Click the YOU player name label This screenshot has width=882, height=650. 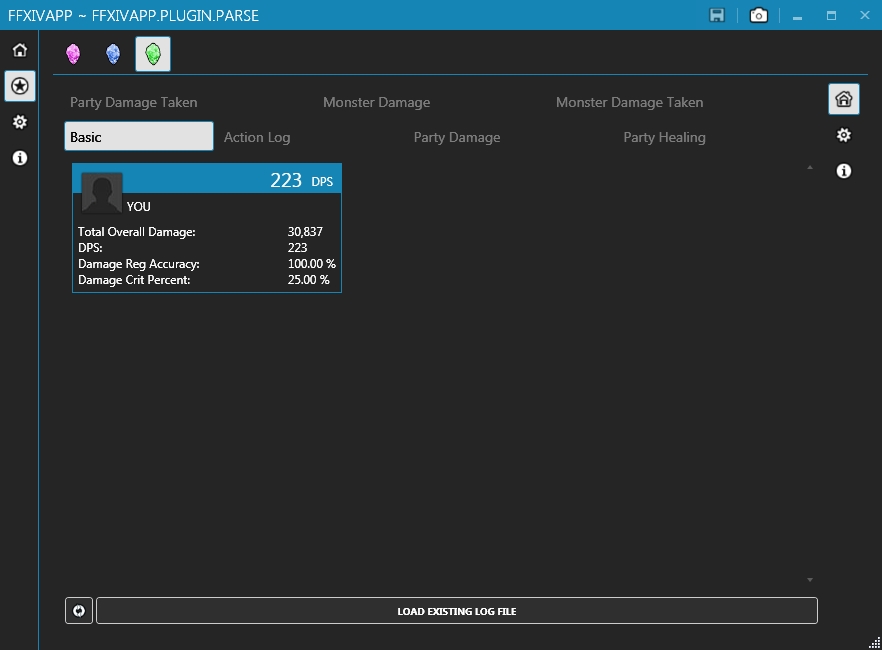point(138,206)
